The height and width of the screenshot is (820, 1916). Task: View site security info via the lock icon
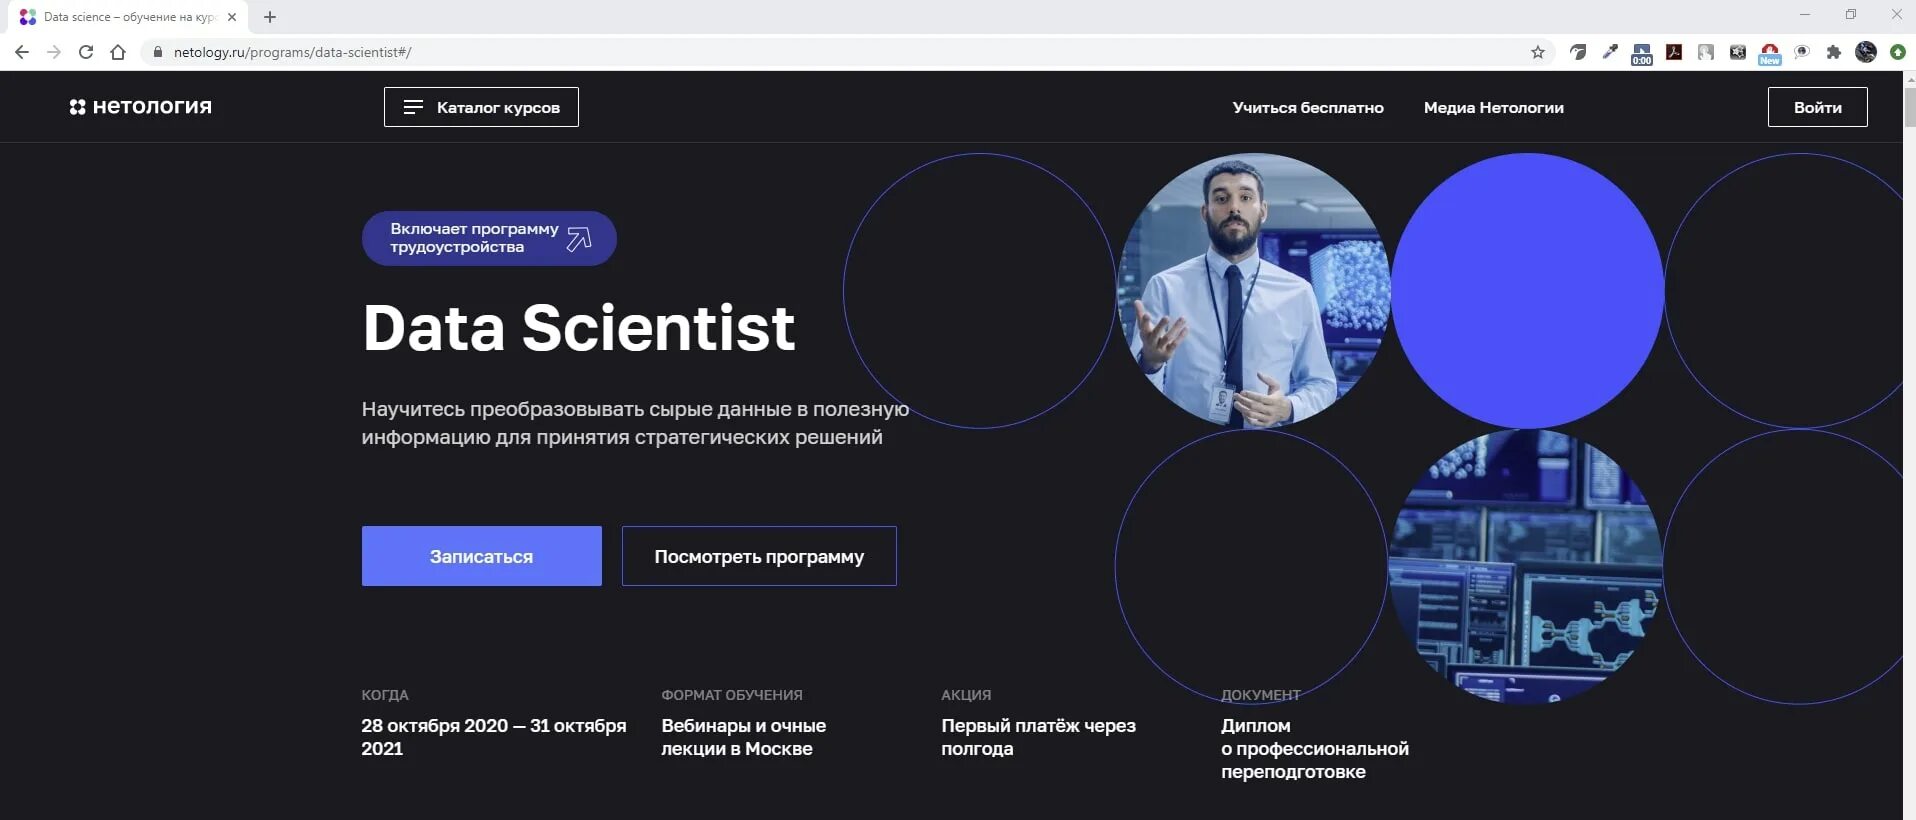157,52
